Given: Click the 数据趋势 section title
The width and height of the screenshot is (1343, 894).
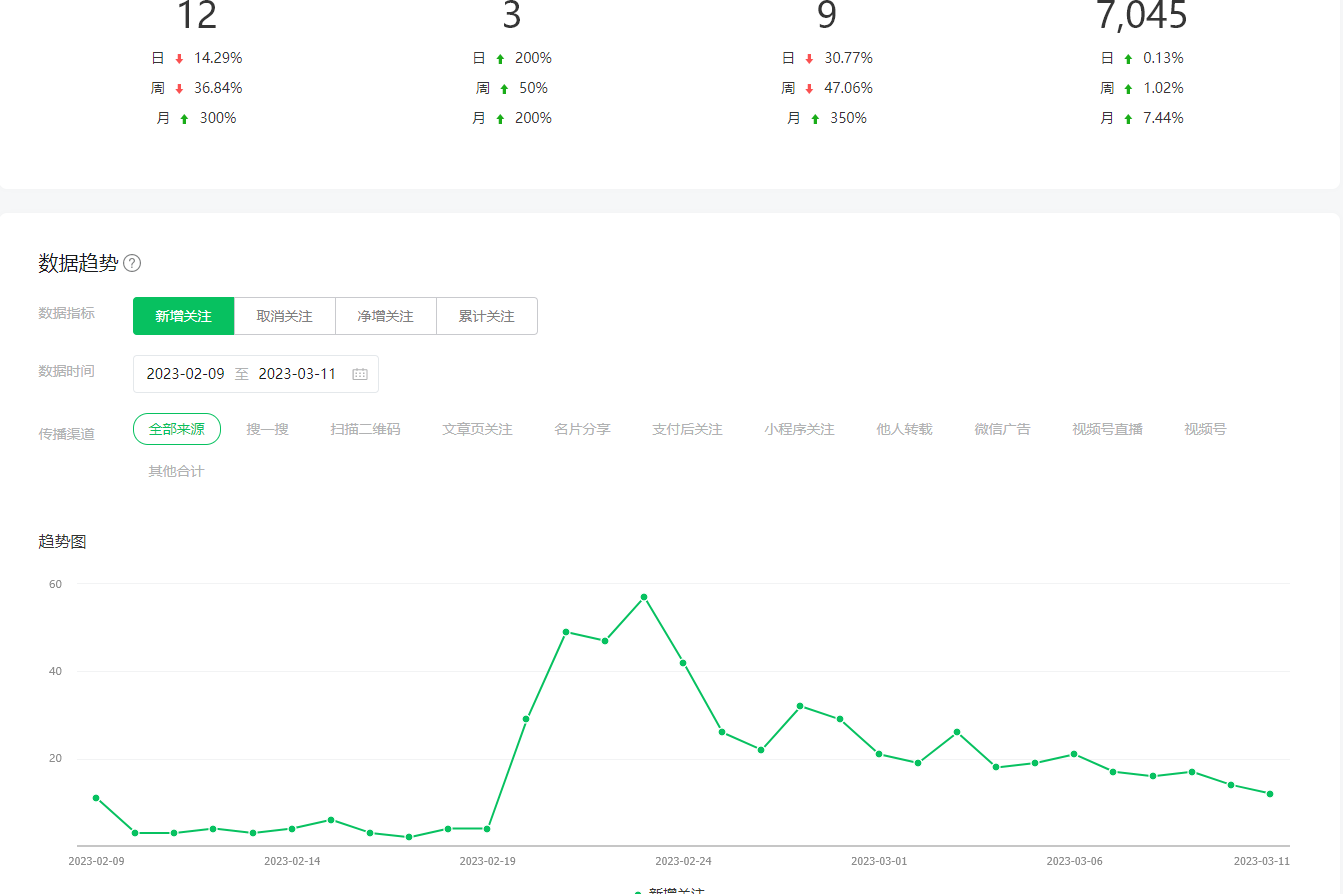Looking at the screenshot, I should click(78, 263).
